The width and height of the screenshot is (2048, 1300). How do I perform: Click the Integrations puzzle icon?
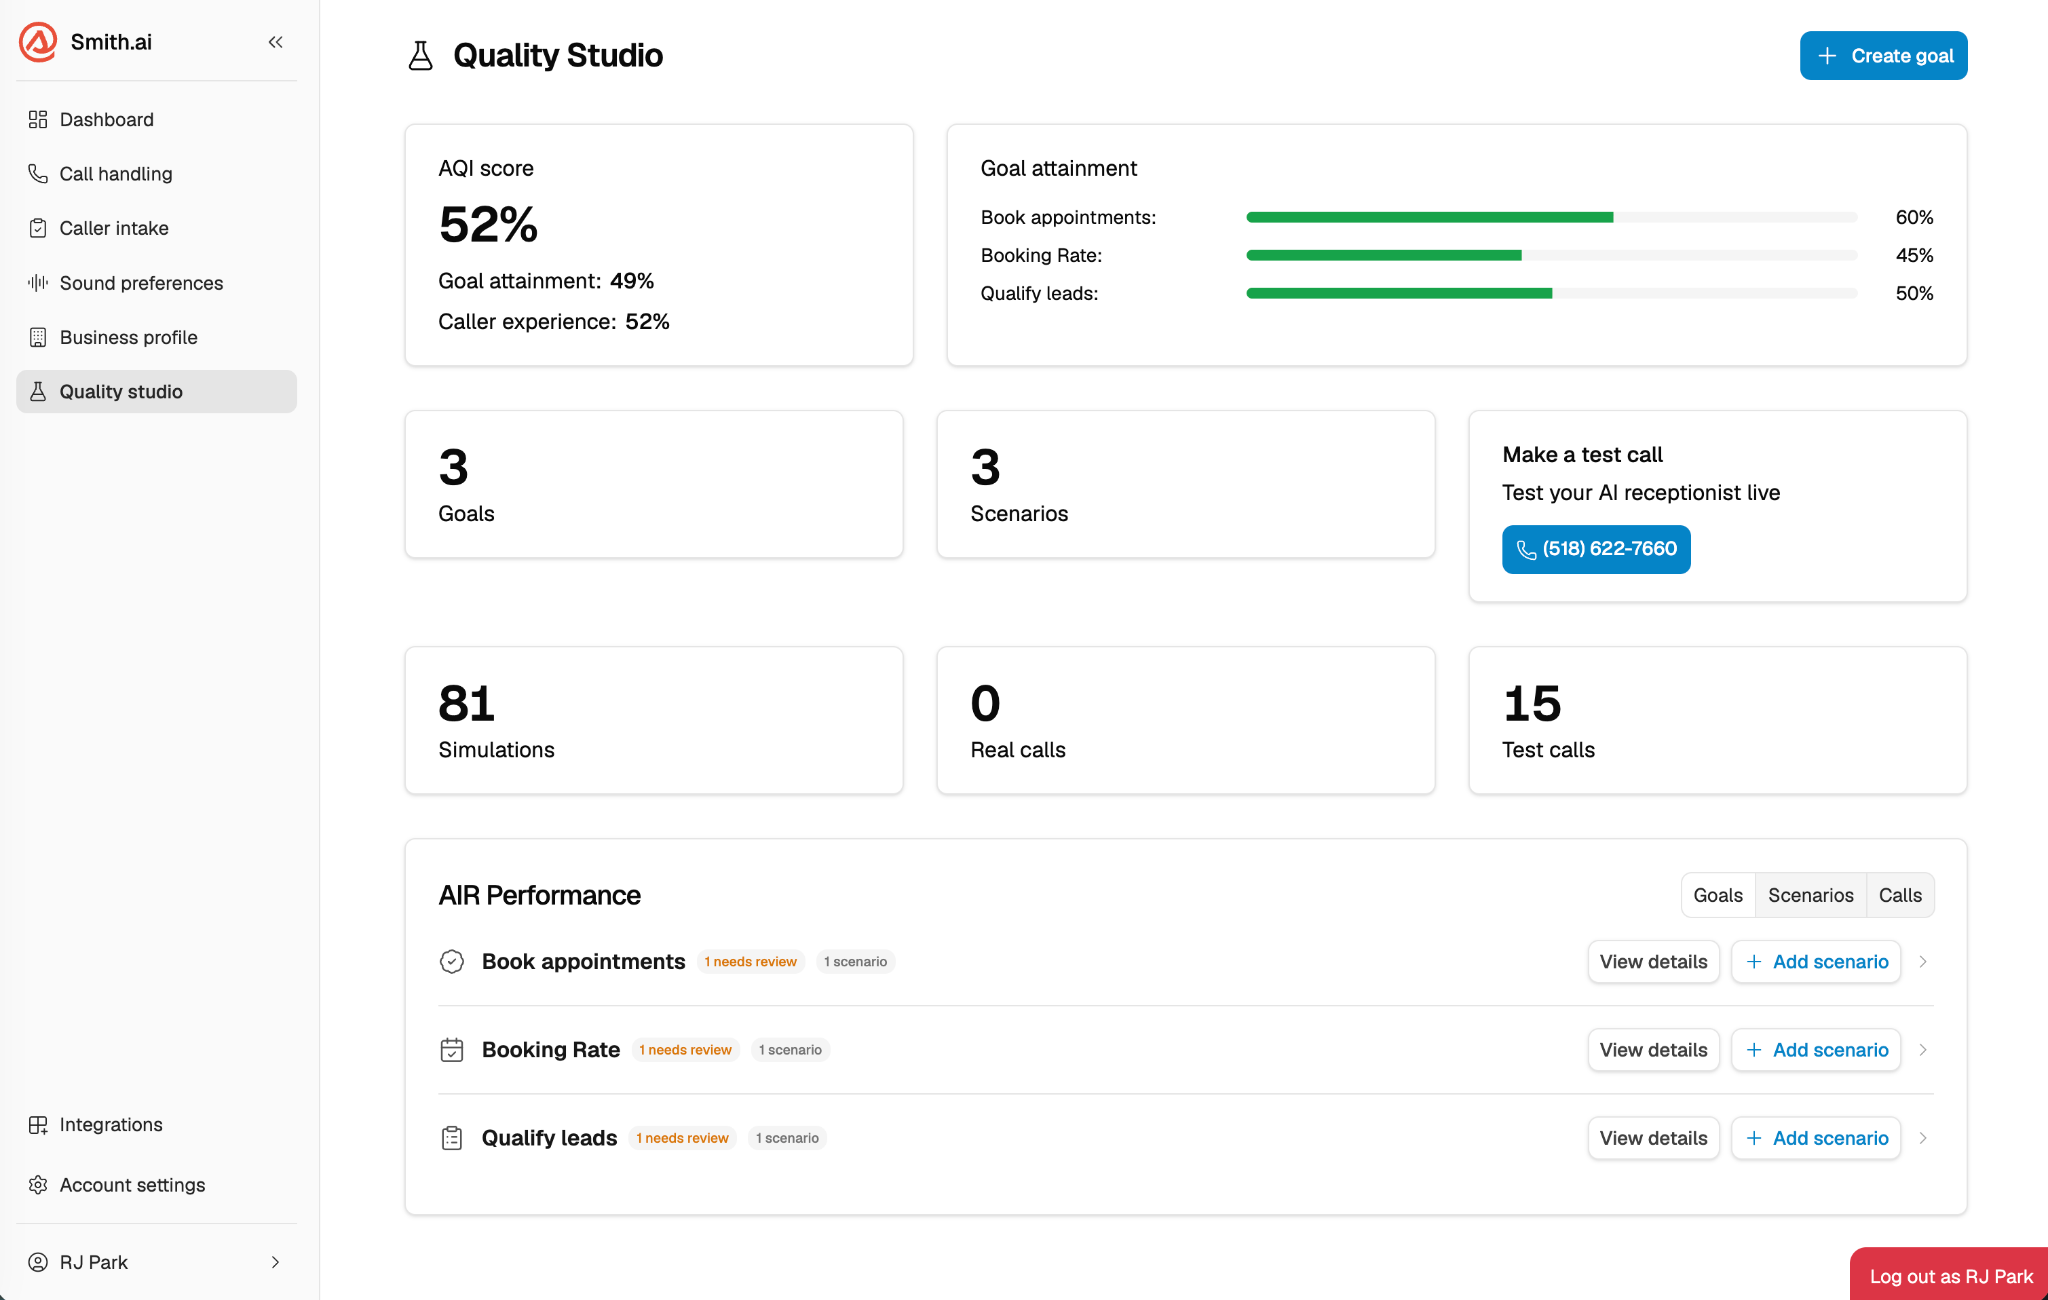coord(38,1125)
